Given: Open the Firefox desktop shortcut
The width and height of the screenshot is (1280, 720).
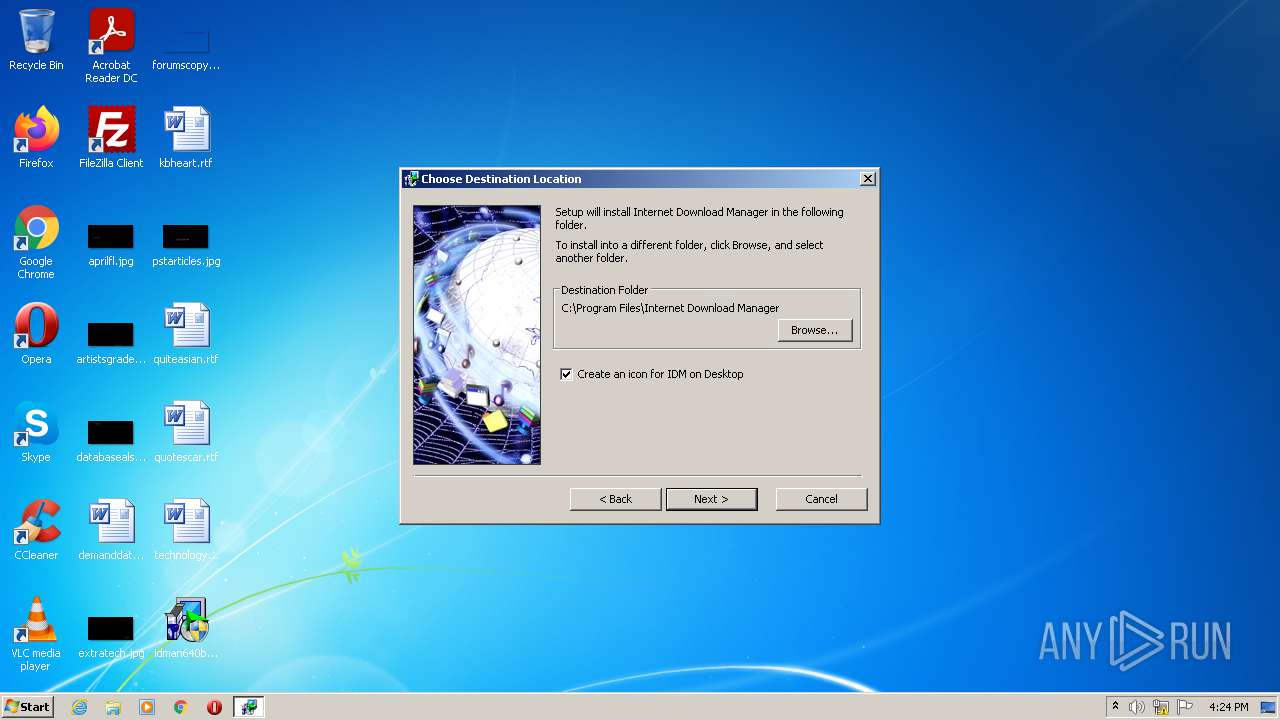Looking at the screenshot, I should [36, 138].
